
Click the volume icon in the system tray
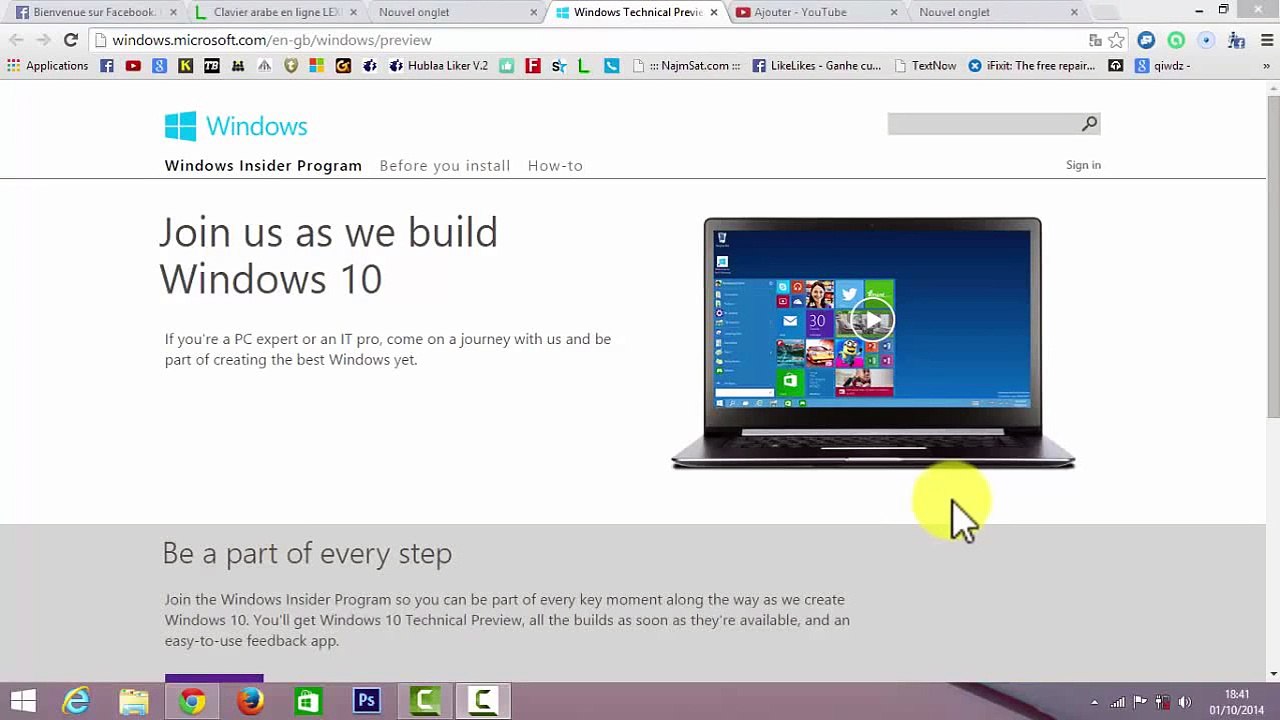point(1185,702)
